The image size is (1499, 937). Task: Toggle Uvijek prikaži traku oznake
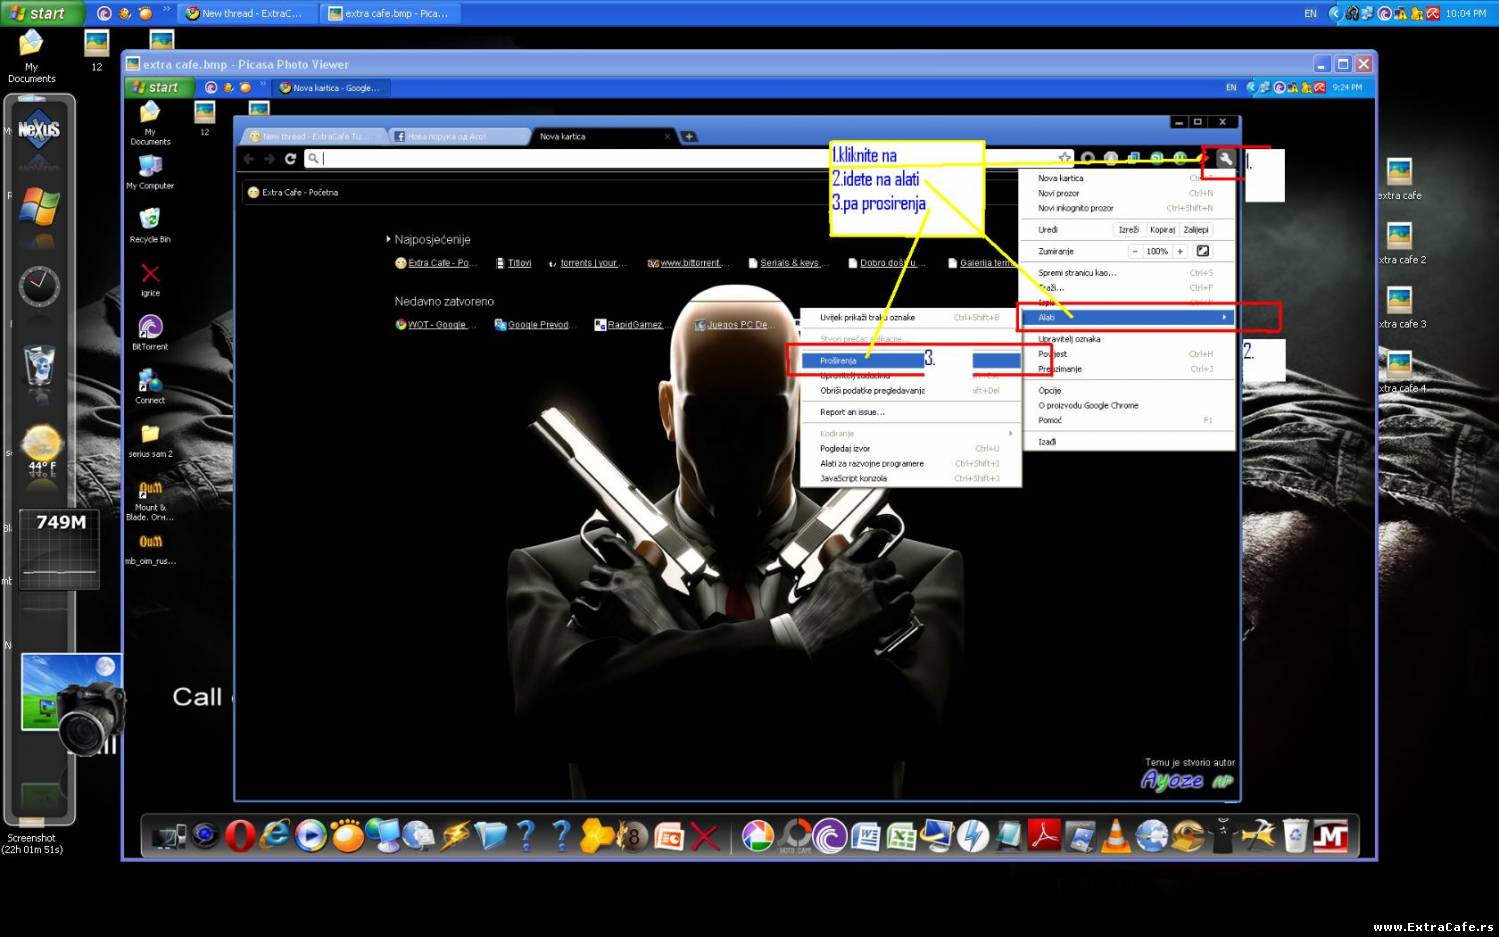pos(910,317)
